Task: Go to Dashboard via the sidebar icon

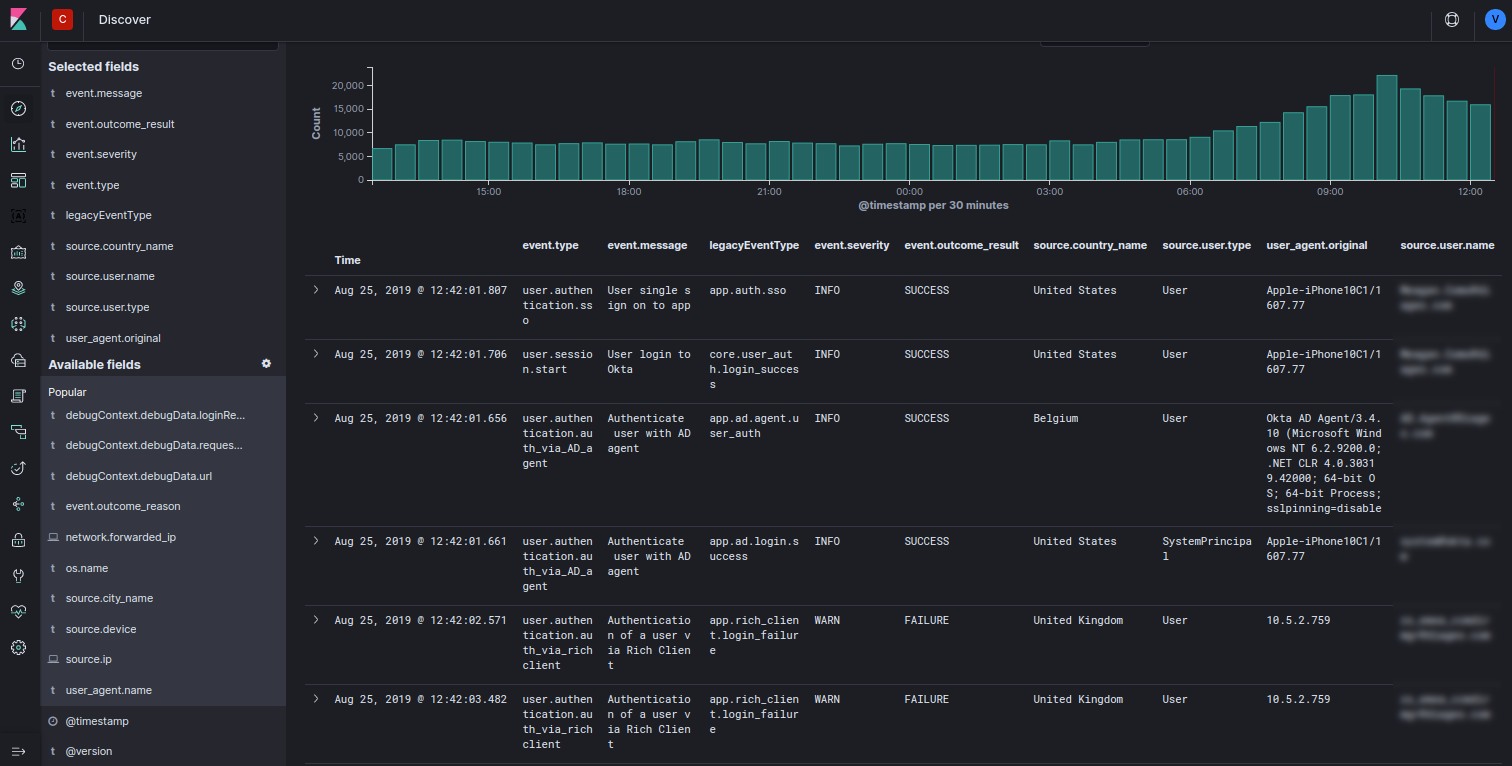Action: point(18,180)
